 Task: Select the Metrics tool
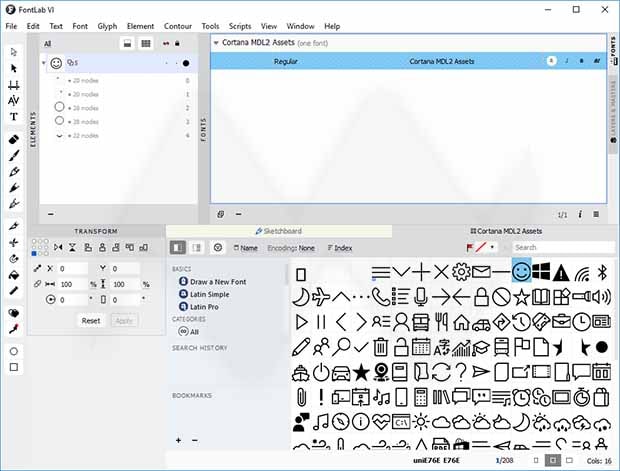[x=13, y=85]
